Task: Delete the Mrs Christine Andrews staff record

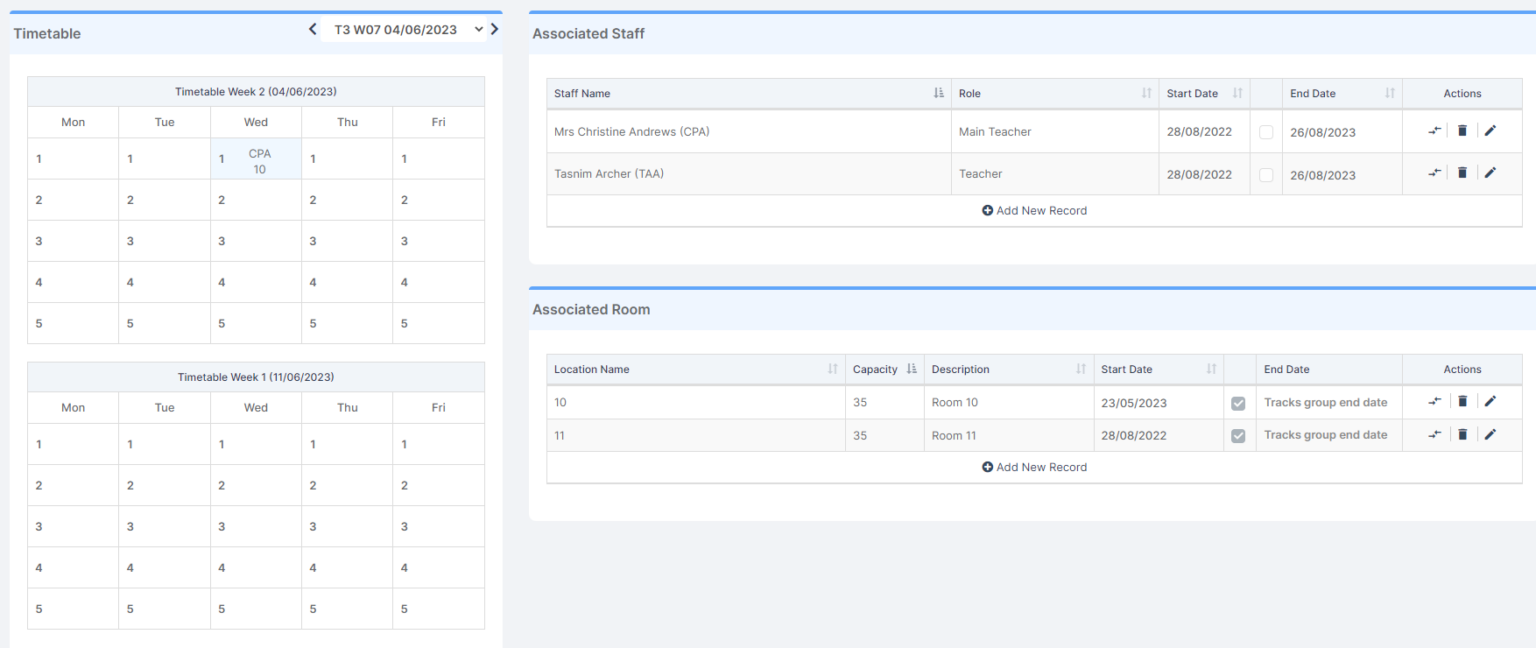Action: pyautogui.click(x=1462, y=130)
